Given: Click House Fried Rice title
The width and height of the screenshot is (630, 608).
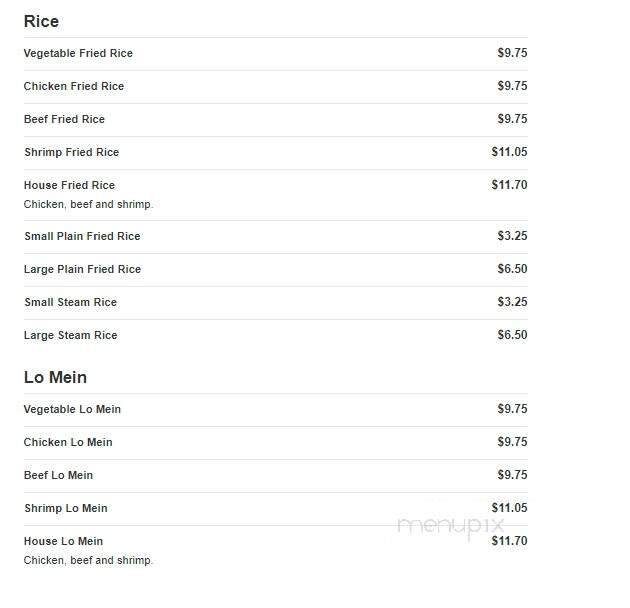Looking at the screenshot, I should pos(69,185).
